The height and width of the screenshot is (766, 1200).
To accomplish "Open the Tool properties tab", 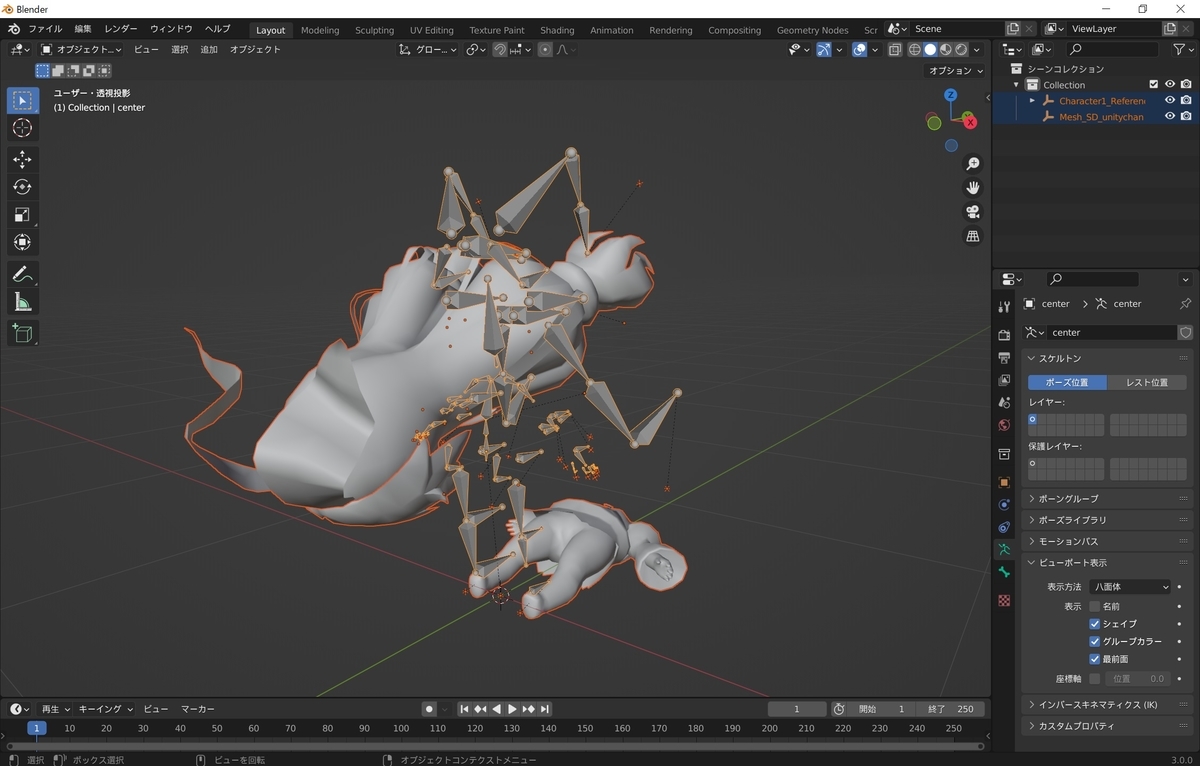I will point(1004,307).
